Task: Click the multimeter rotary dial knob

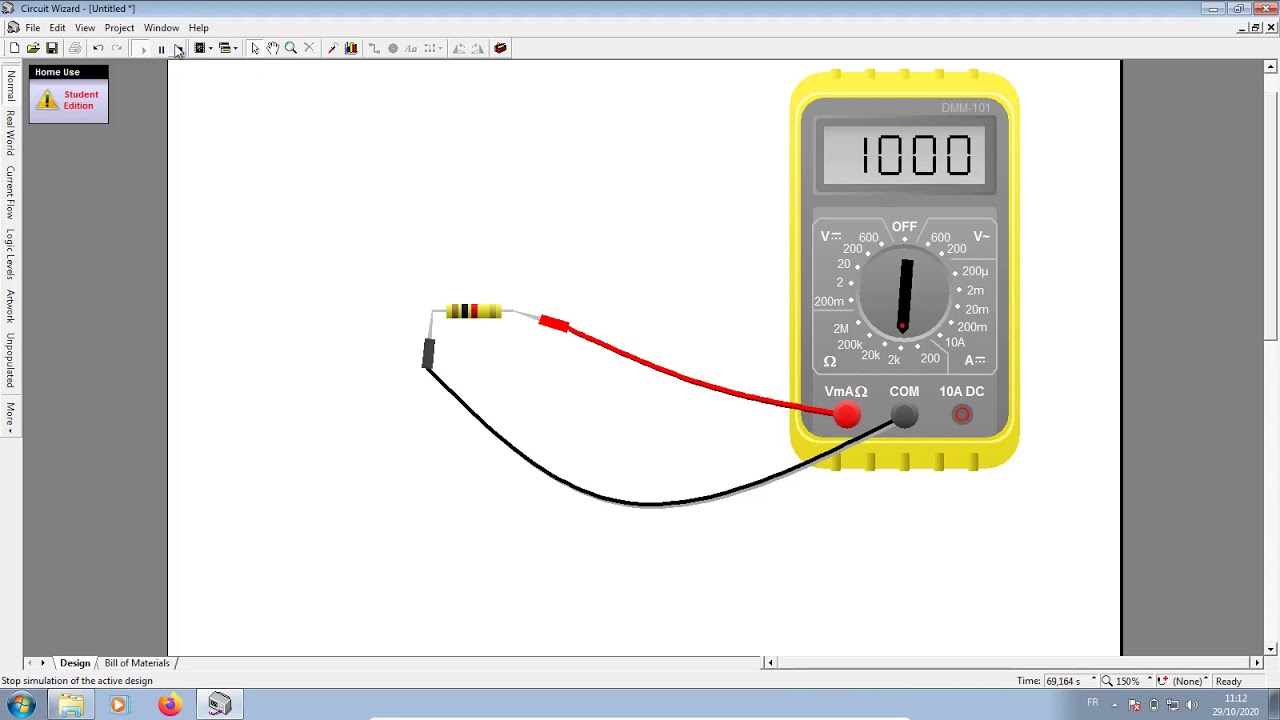Action: tap(904, 295)
